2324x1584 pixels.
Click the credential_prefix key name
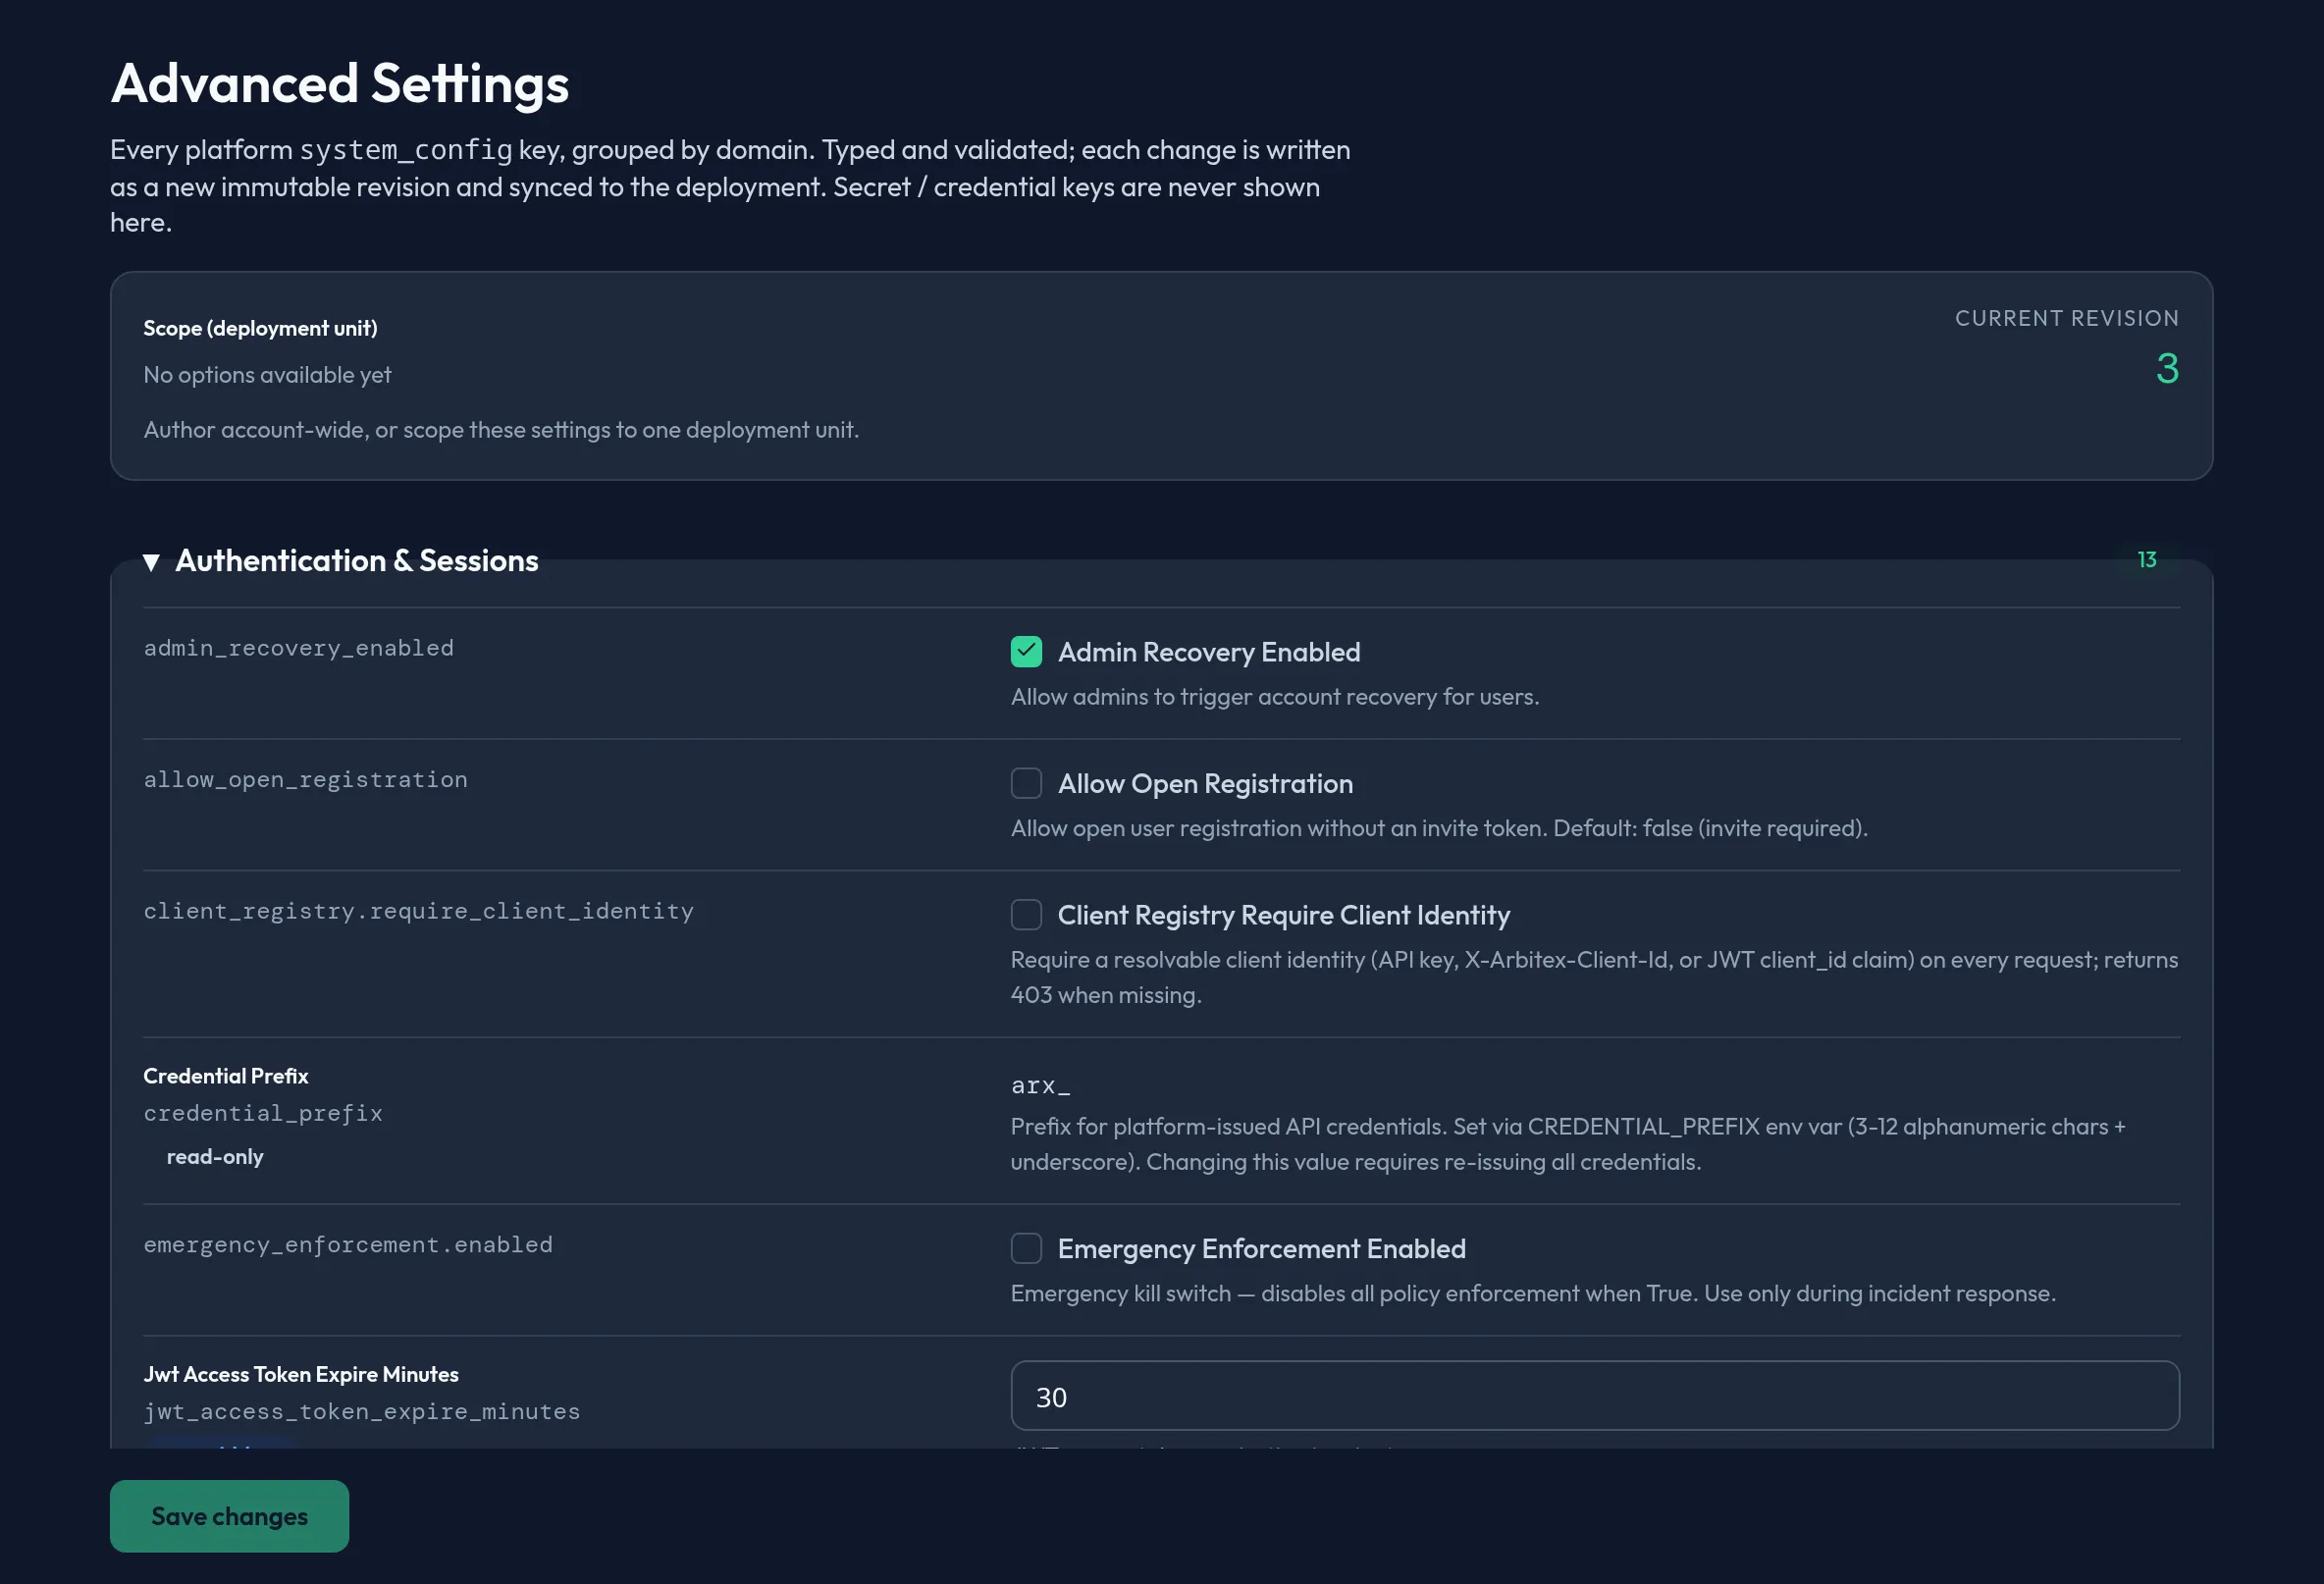tap(263, 1113)
